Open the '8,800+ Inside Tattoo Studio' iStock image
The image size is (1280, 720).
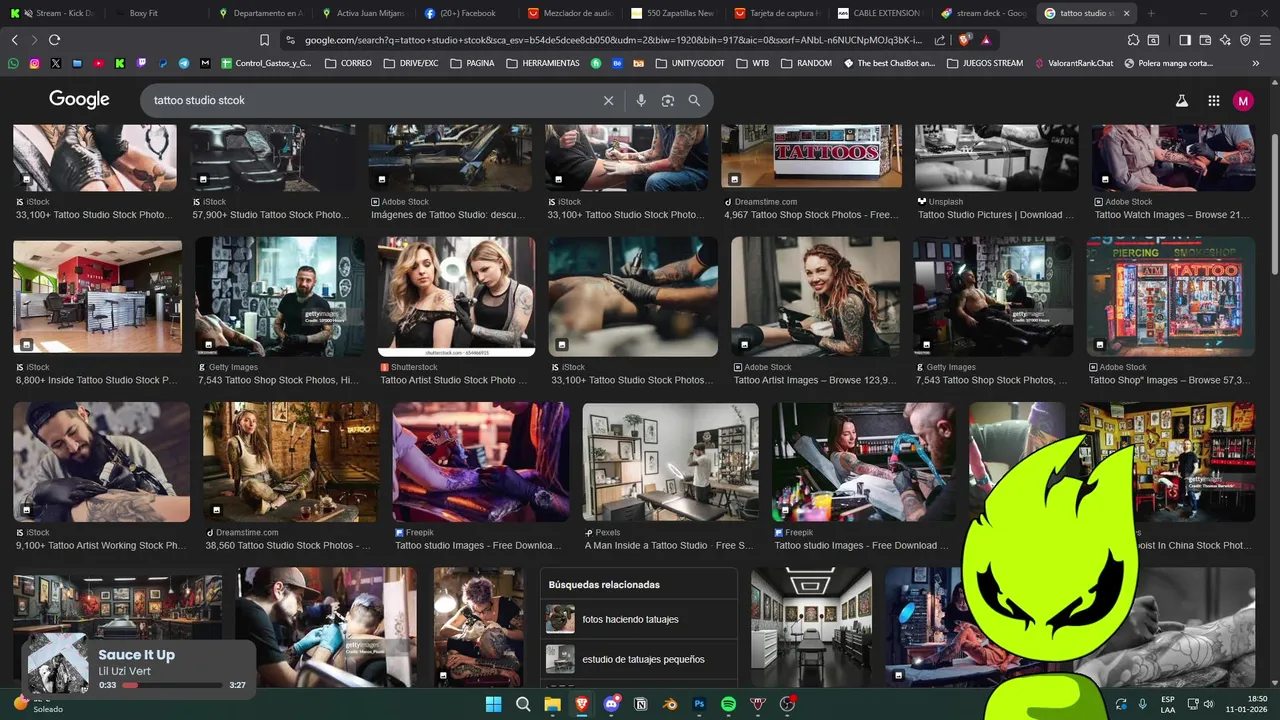(97, 296)
